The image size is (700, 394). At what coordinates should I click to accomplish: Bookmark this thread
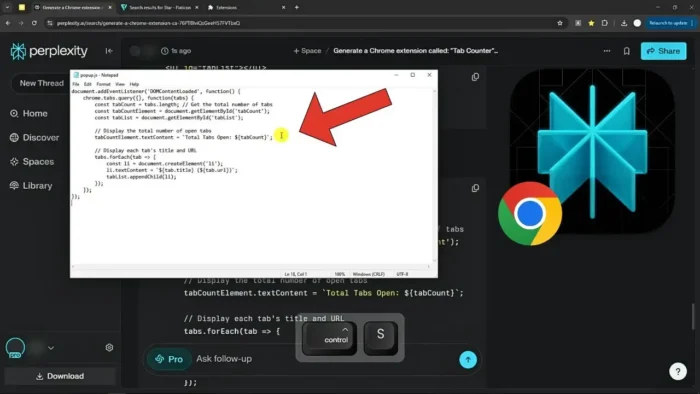point(627,51)
